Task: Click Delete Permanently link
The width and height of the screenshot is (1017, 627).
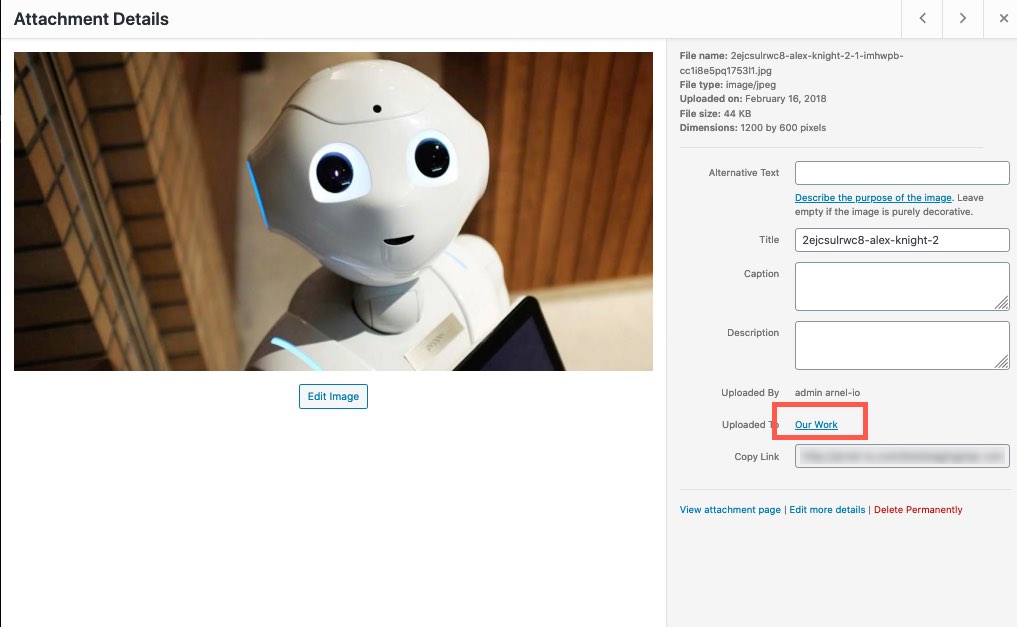Action: tap(918, 510)
